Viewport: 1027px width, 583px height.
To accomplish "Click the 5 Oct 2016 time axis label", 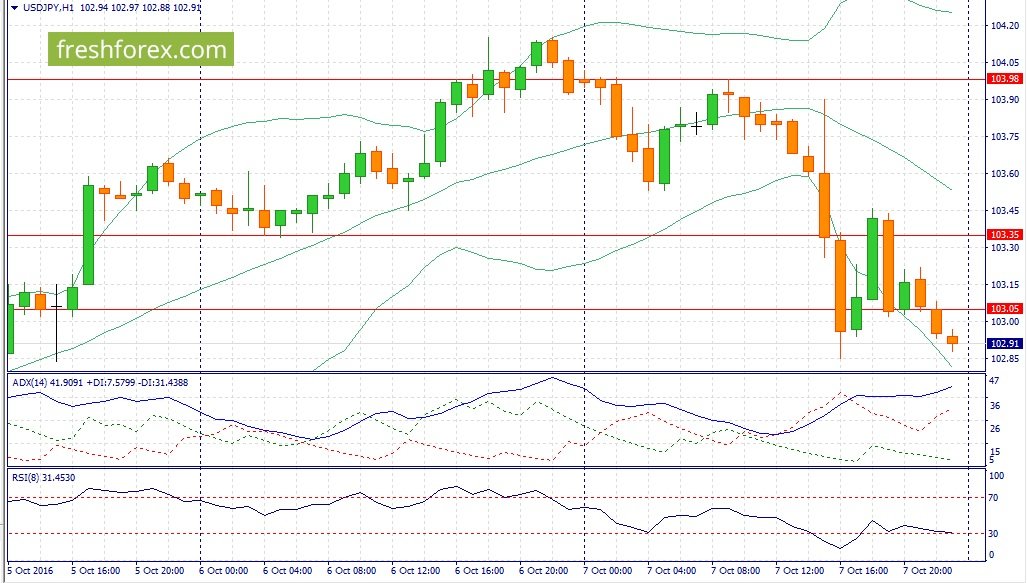I will pyautogui.click(x=31, y=571).
